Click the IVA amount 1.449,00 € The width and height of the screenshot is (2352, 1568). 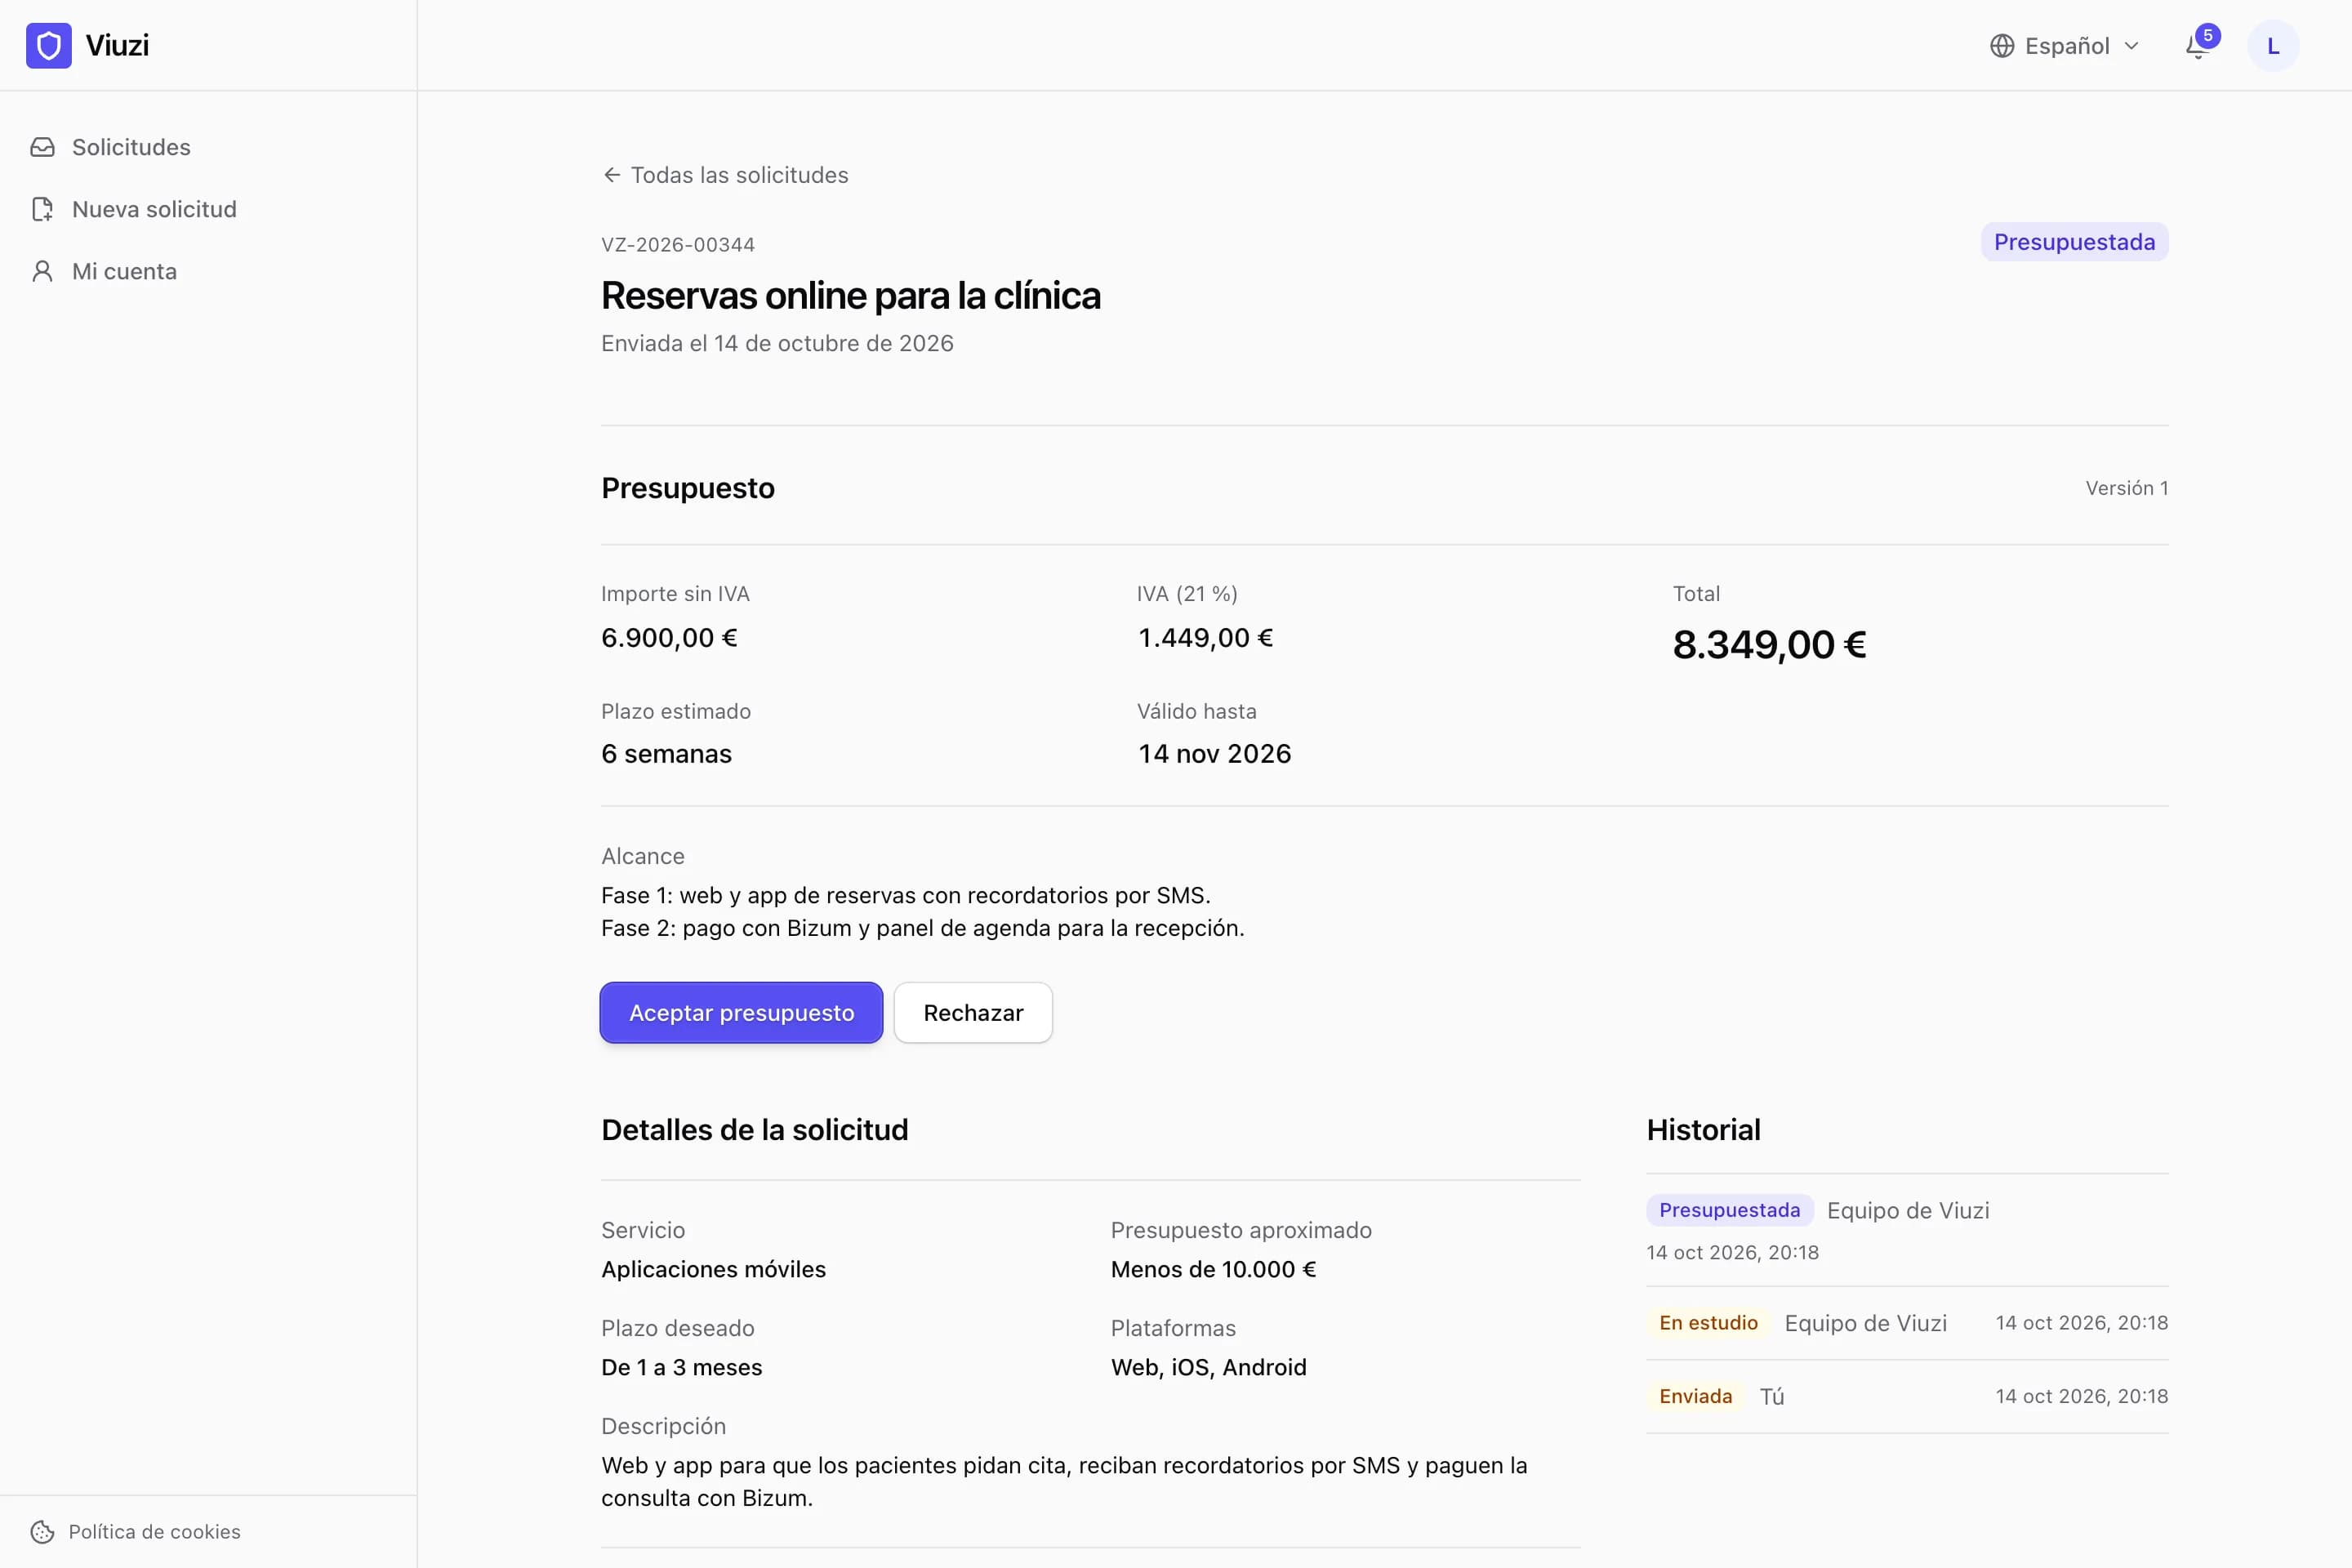click(x=1205, y=638)
